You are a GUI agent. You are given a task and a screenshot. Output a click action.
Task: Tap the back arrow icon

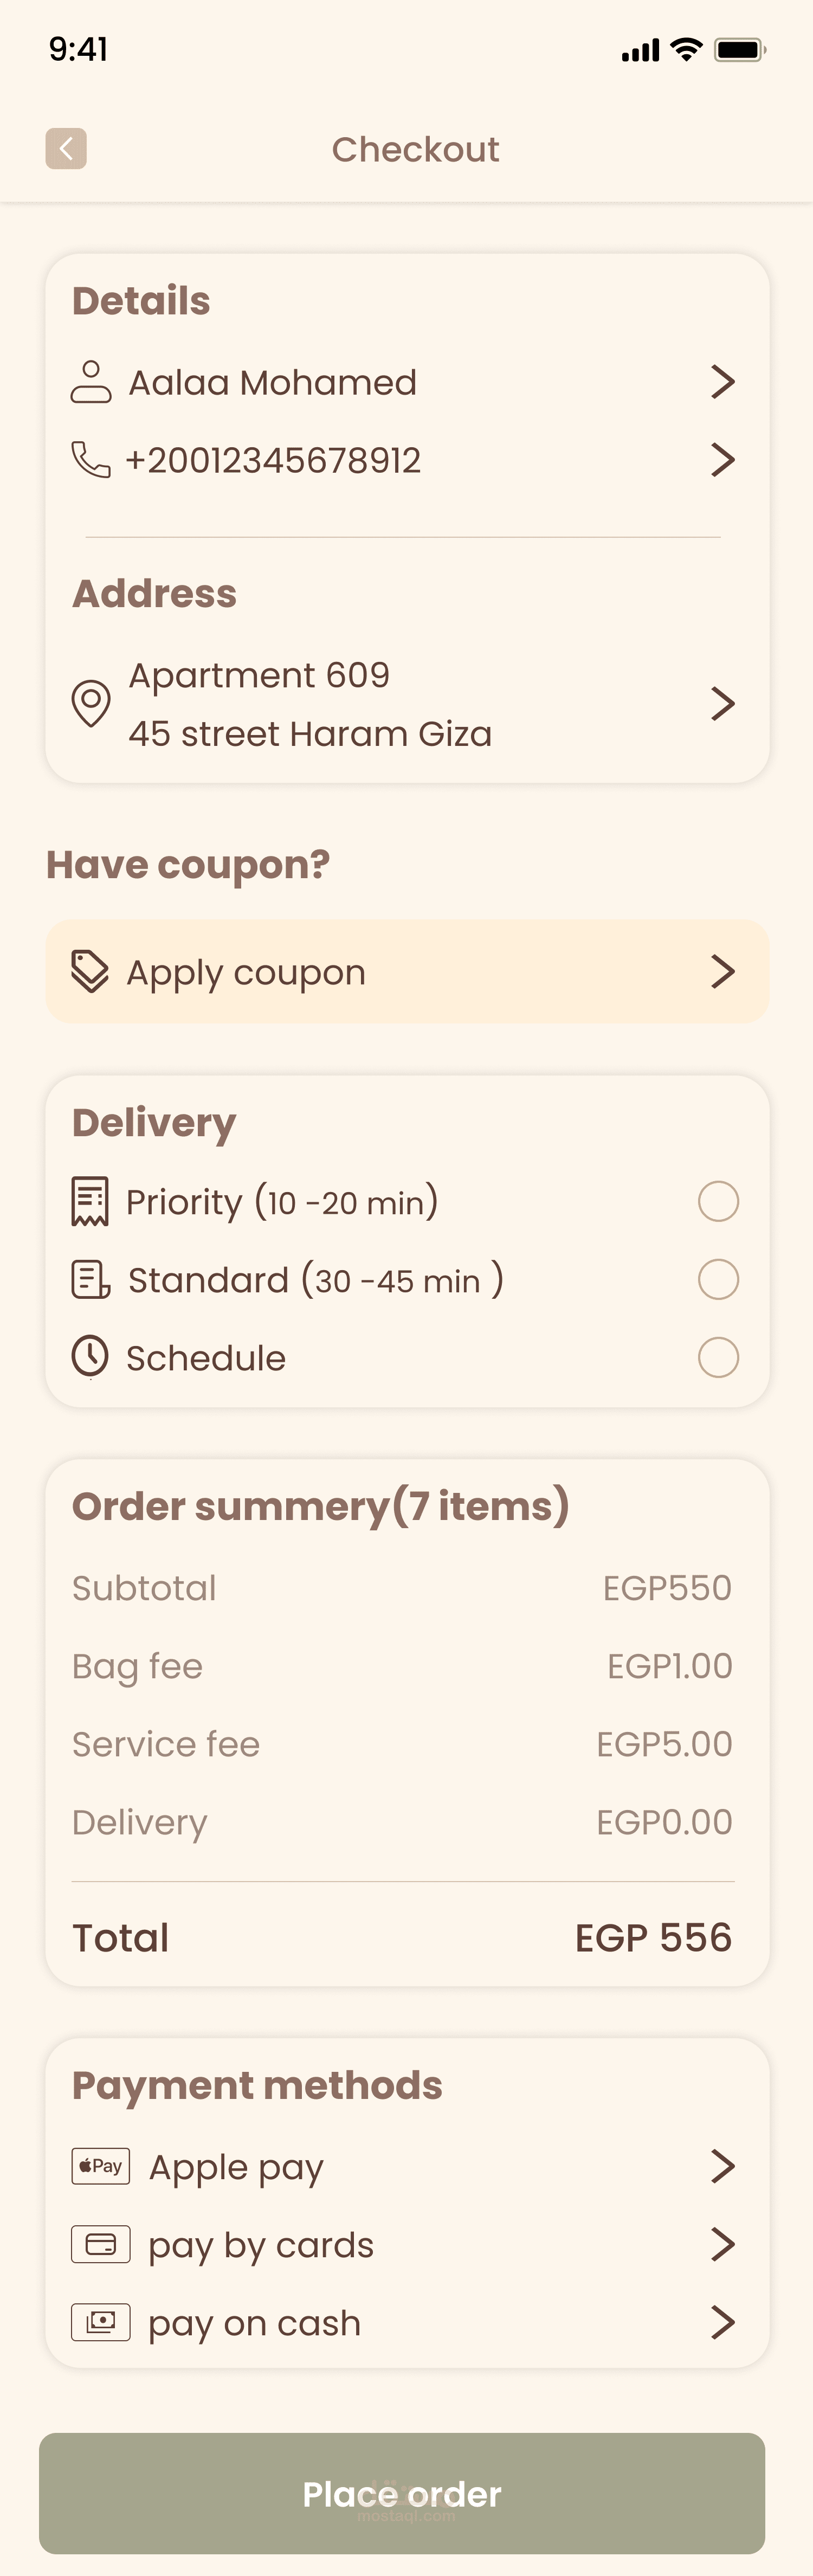tap(66, 149)
